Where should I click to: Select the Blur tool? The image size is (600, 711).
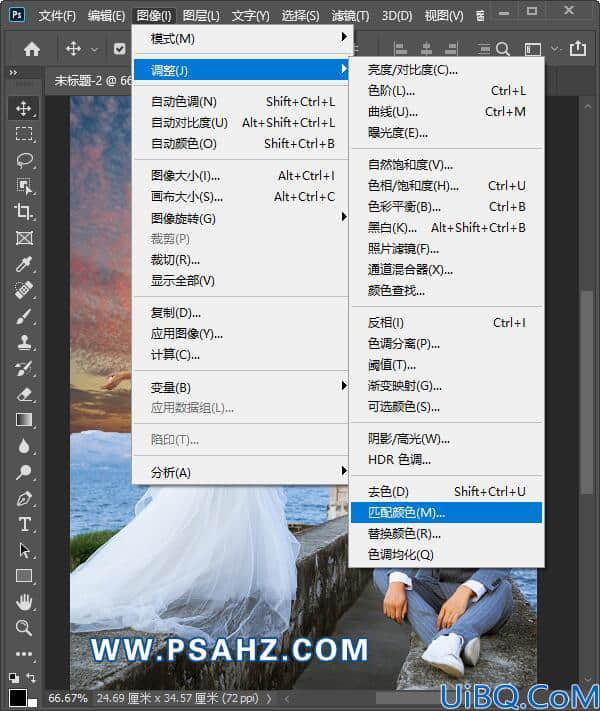tap(24, 446)
